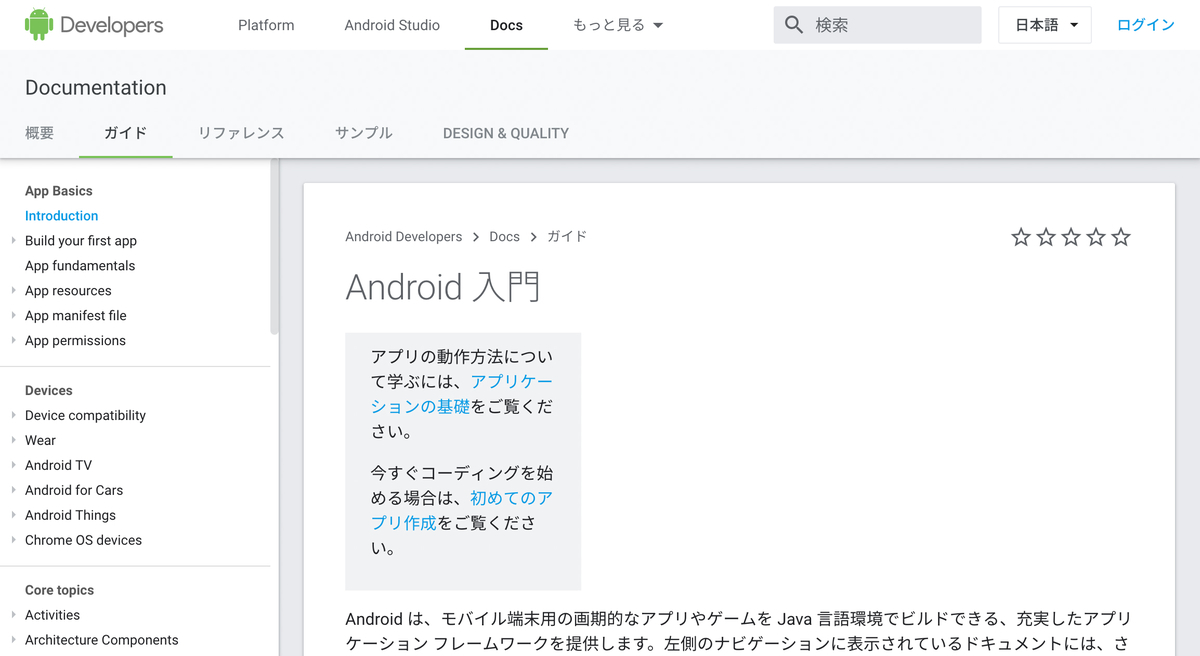Rate the page two stars

pyautogui.click(x=1046, y=237)
